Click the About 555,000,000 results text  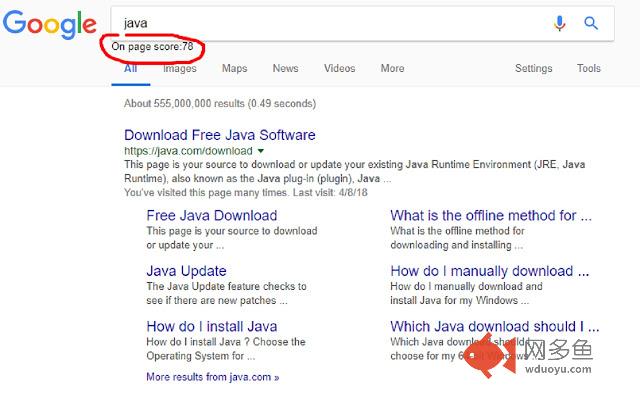tap(220, 103)
